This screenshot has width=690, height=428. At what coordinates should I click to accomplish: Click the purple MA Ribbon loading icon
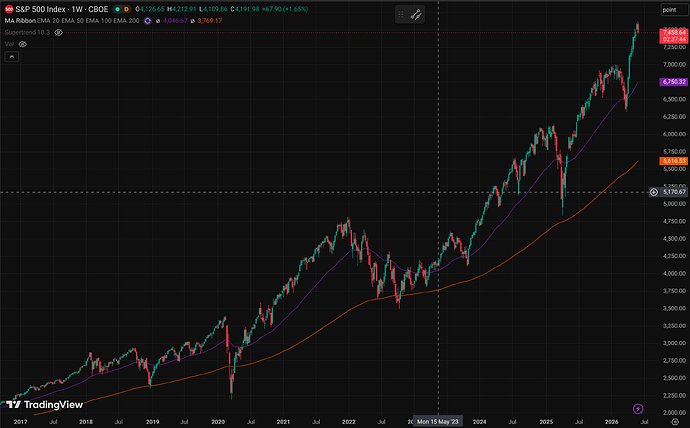pos(148,21)
